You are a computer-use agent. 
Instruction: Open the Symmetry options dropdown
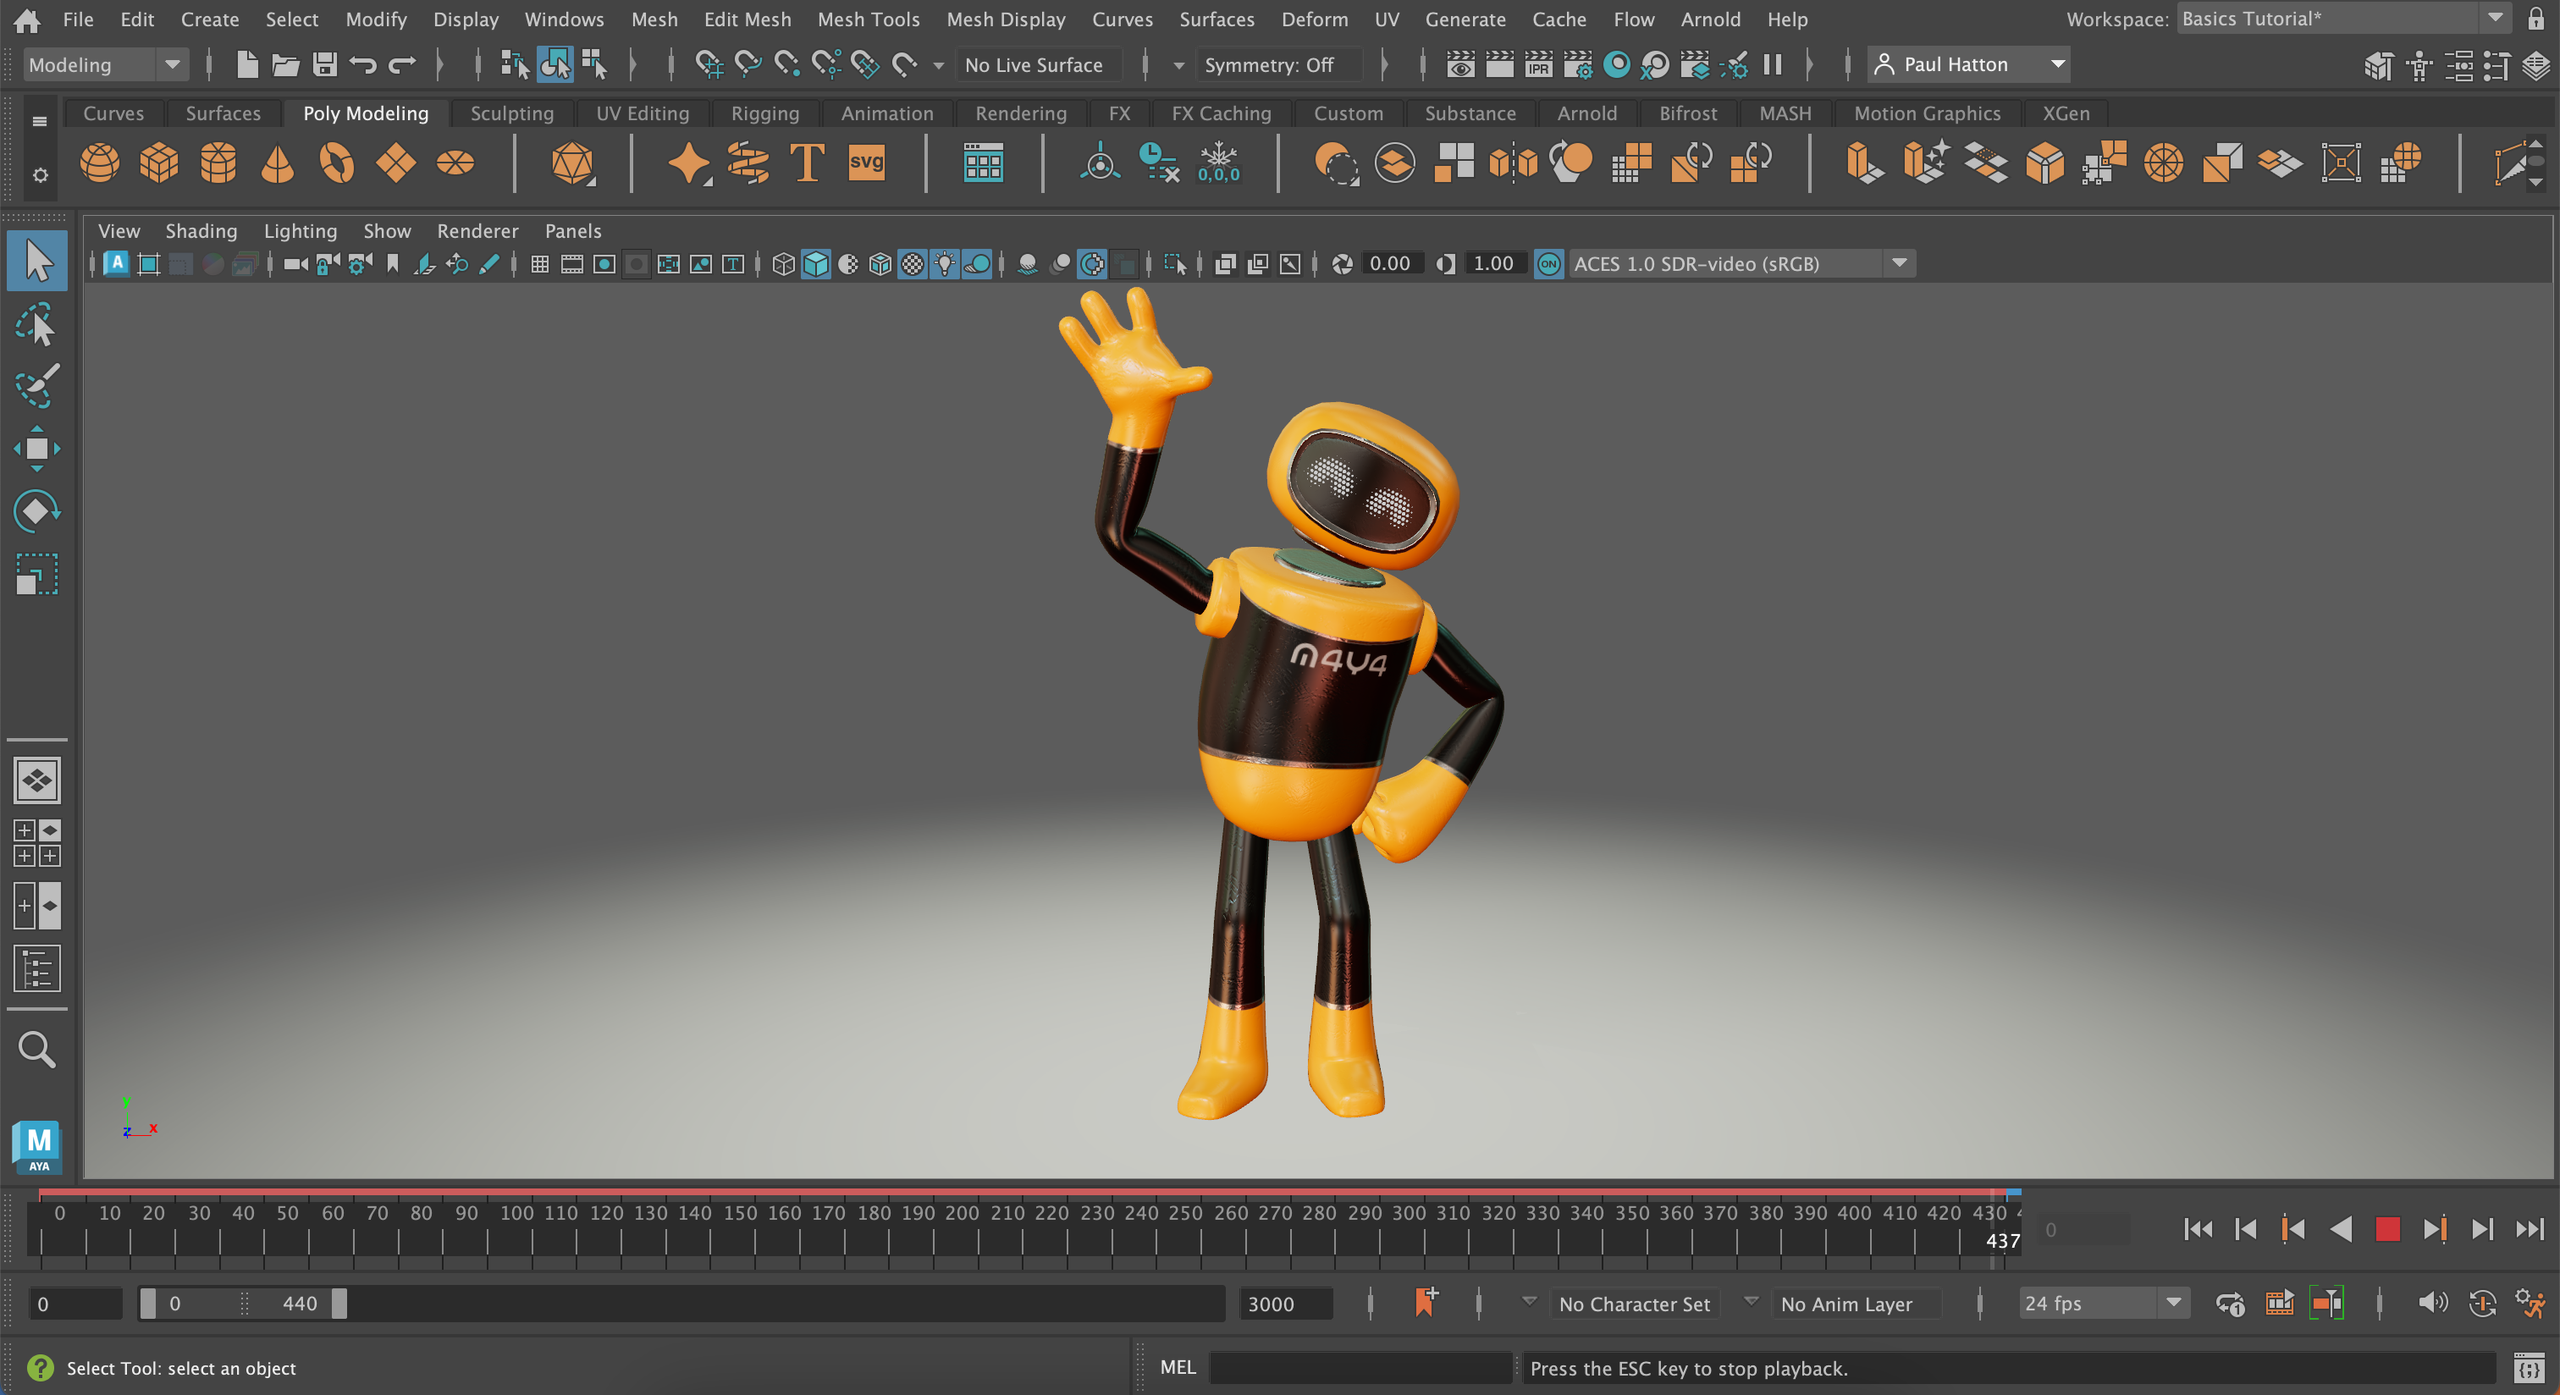pos(1177,64)
